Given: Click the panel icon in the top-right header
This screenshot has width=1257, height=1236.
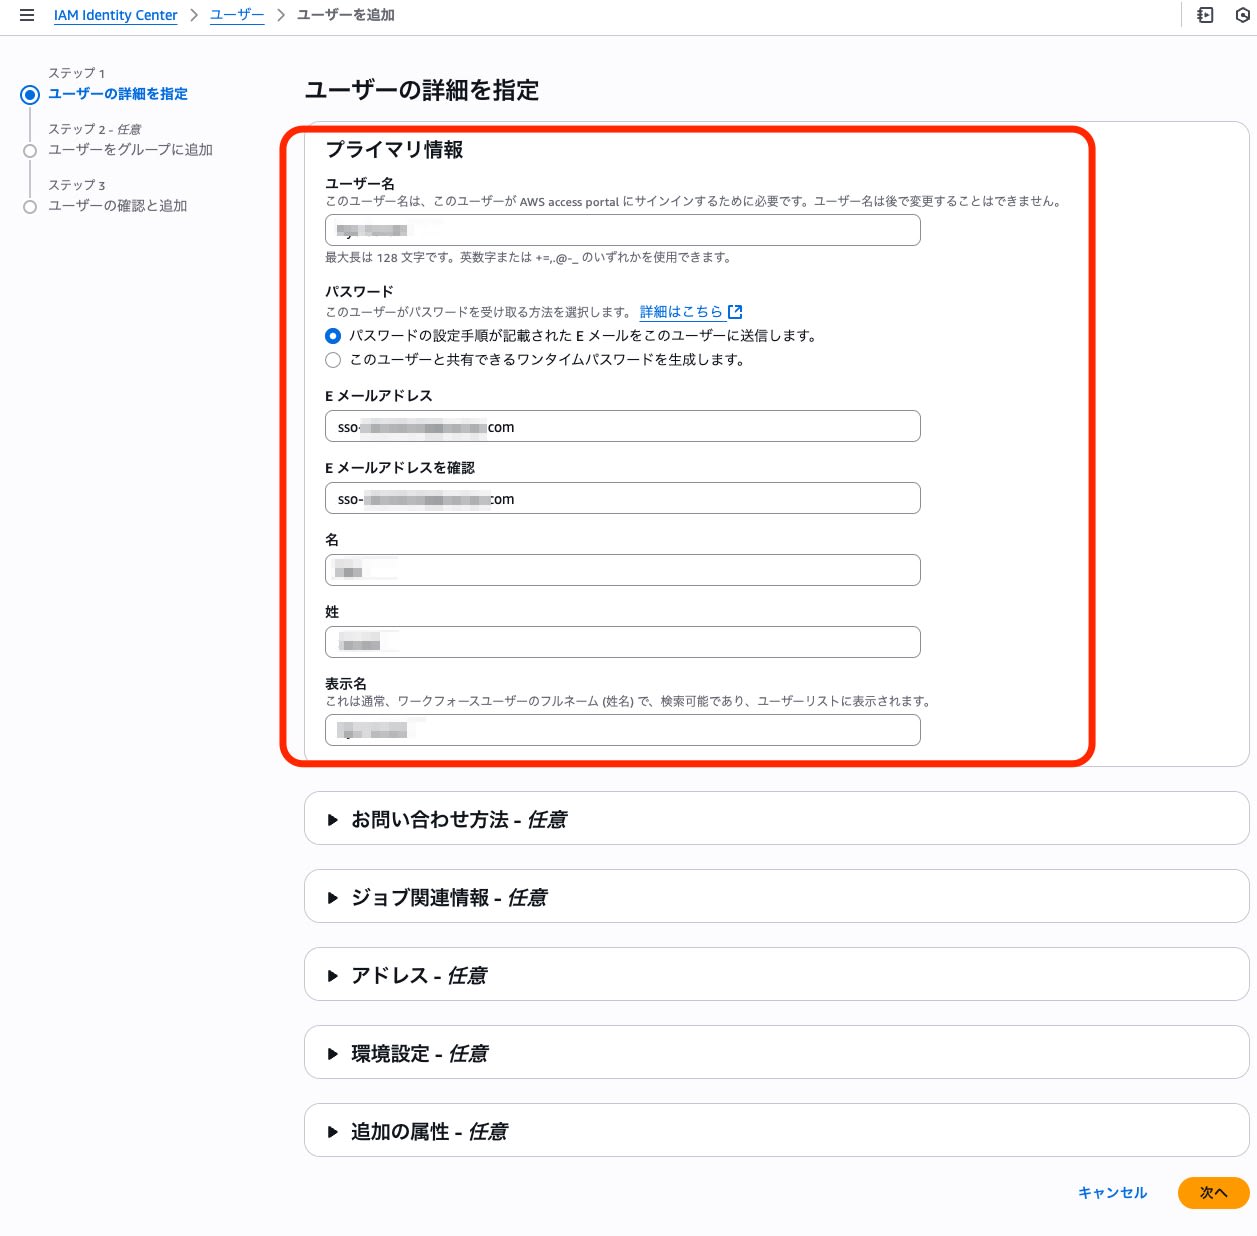Looking at the screenshot, I should pos(1205,15).
